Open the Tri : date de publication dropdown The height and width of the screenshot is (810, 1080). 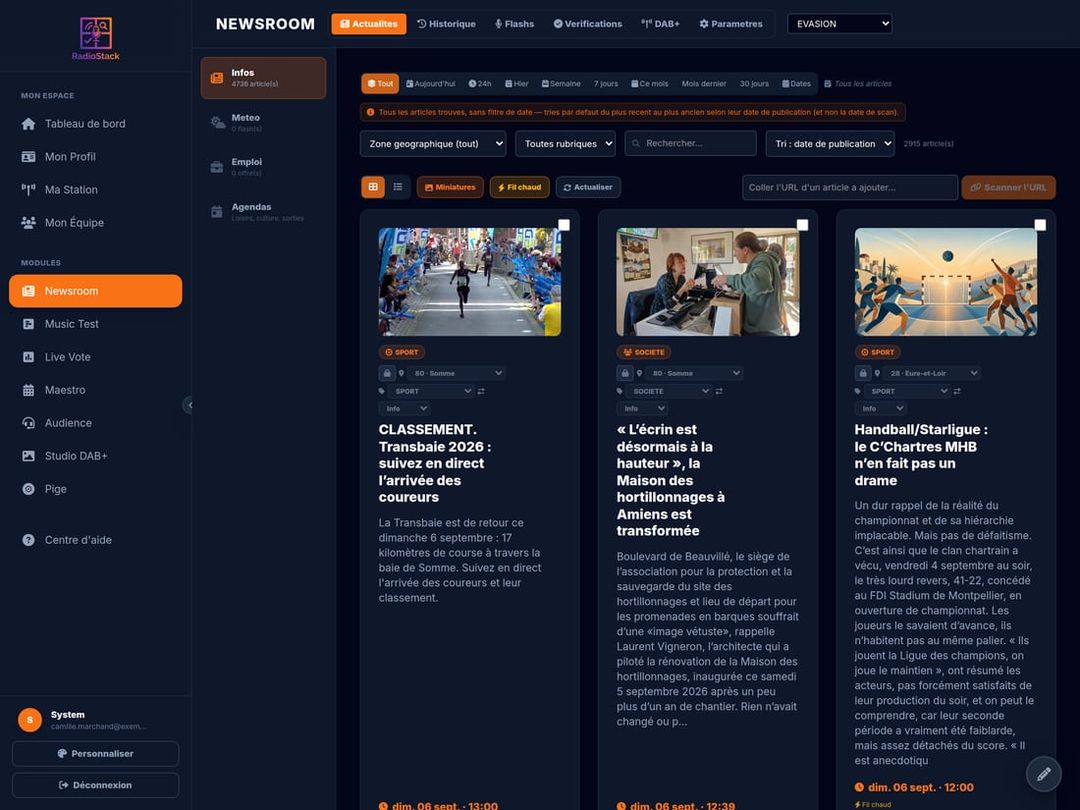(x=830, y=144)
